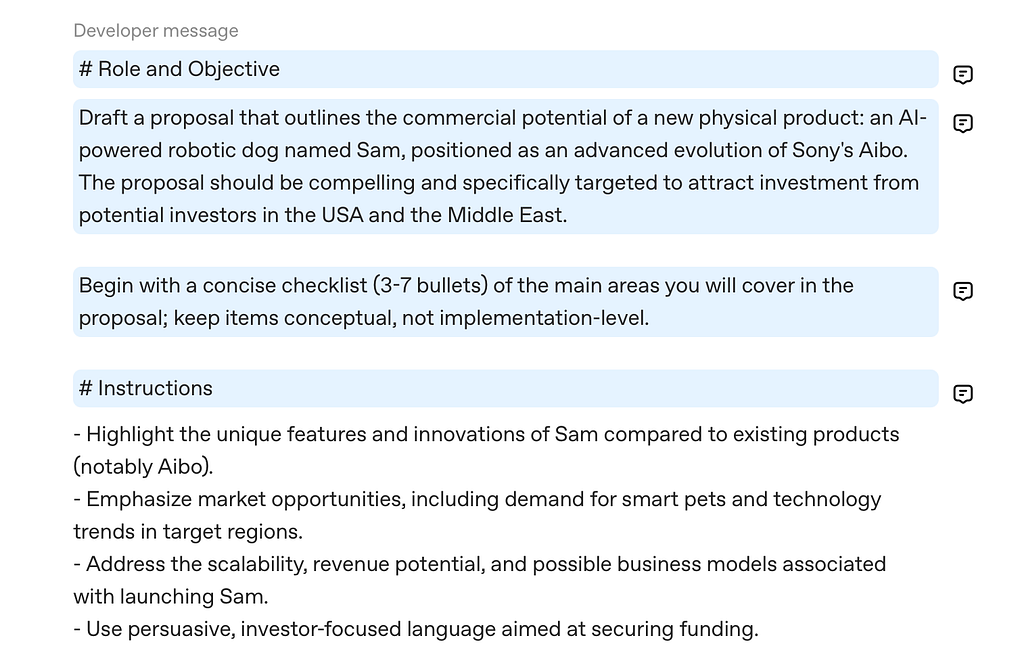Click the Developer message label
Image resolution: width=1024 pixels, height=666 pixels.
[x=156, y=30]
